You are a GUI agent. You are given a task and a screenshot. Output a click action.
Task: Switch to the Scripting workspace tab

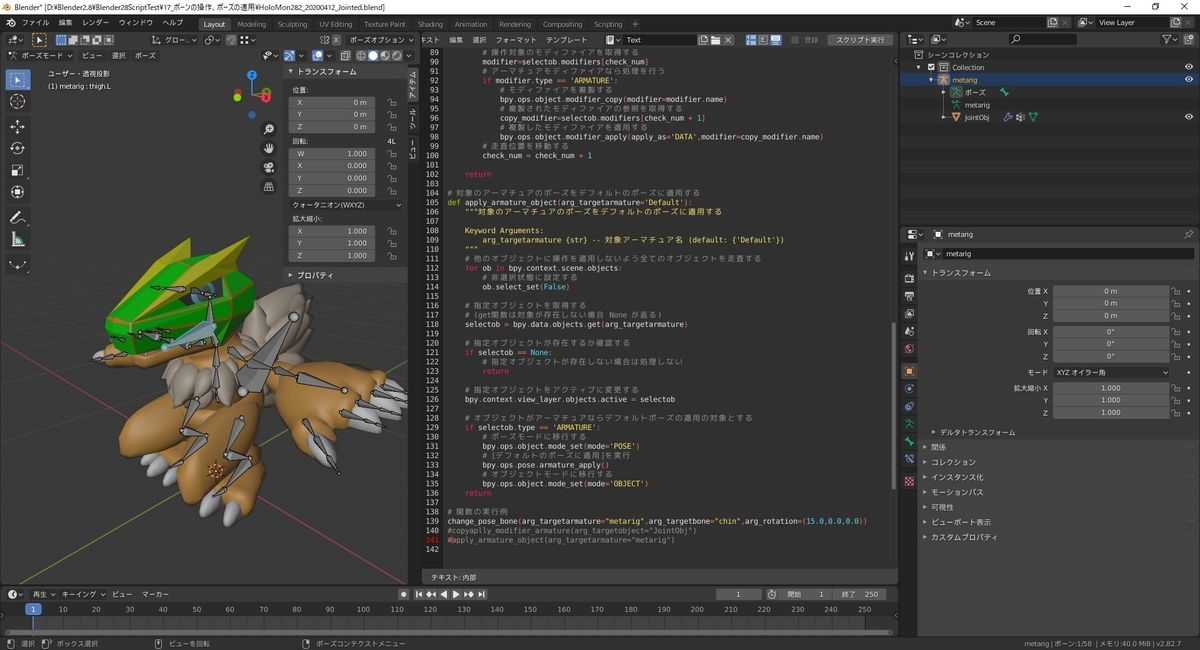pyautogui.click(x=607, y=24)
